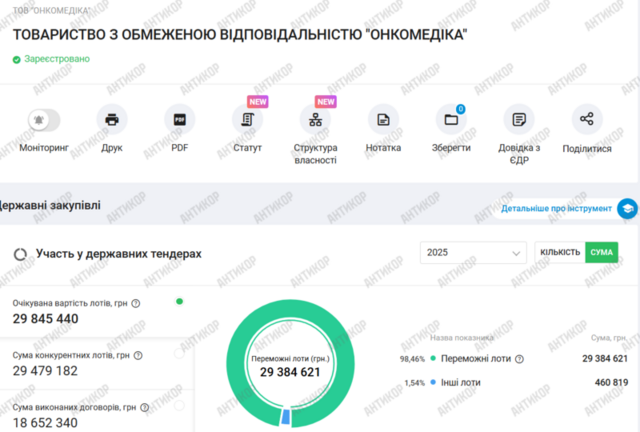This screenshot has height=432, width=640.
Task: Click help icon next to Переможні лоти legend
Action: click(519, 359)
